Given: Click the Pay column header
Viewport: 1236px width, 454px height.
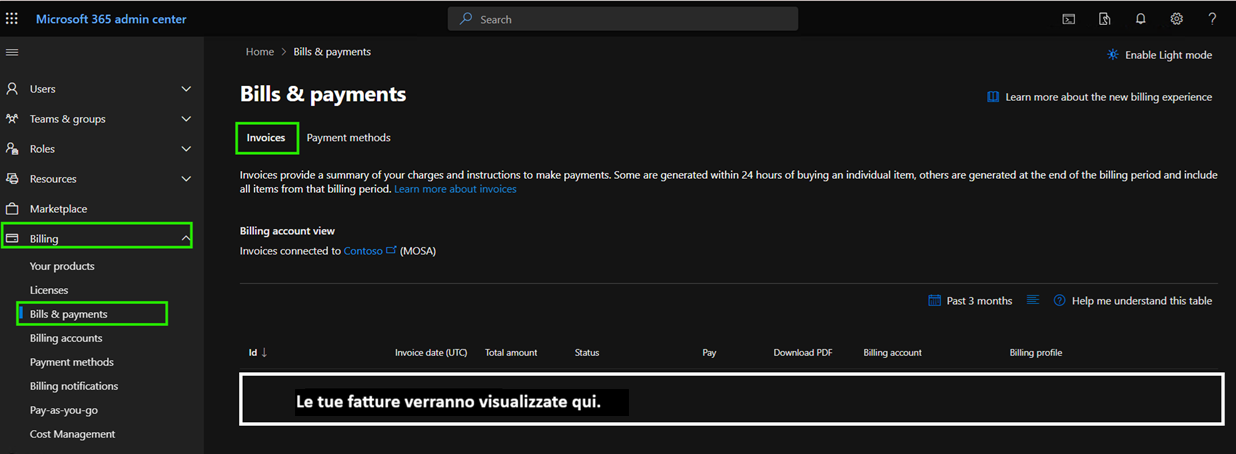Looking at the screenshot, I should pyautogui.click(x=709, y=353).
